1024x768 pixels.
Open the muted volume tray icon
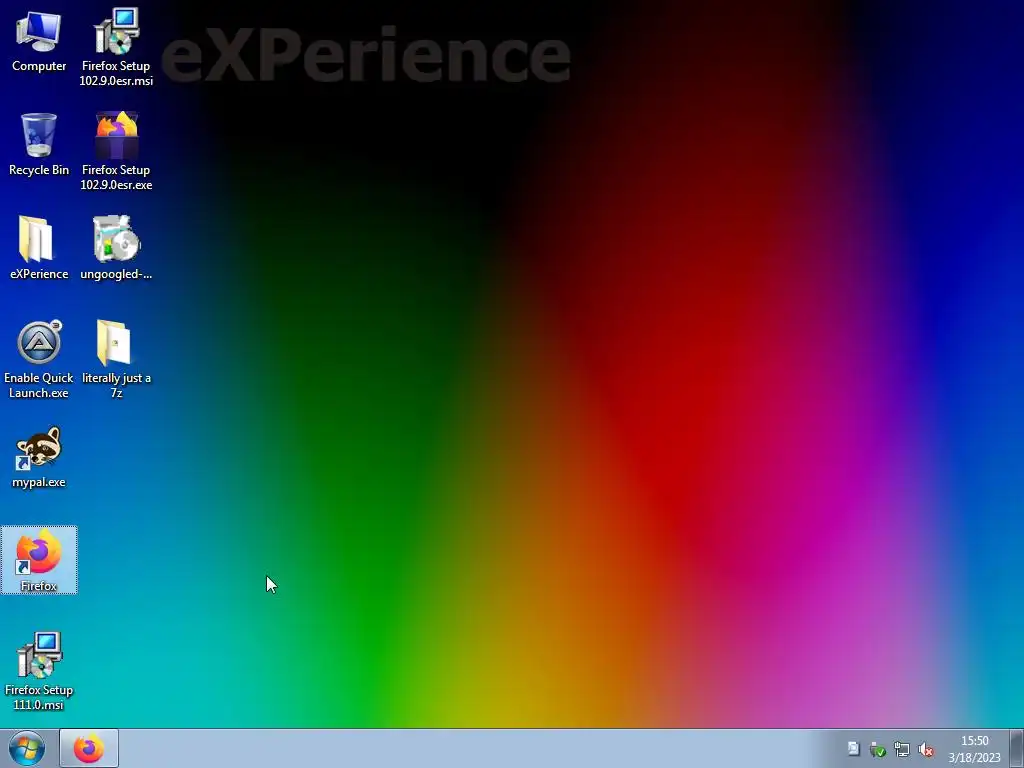[926, 750]
